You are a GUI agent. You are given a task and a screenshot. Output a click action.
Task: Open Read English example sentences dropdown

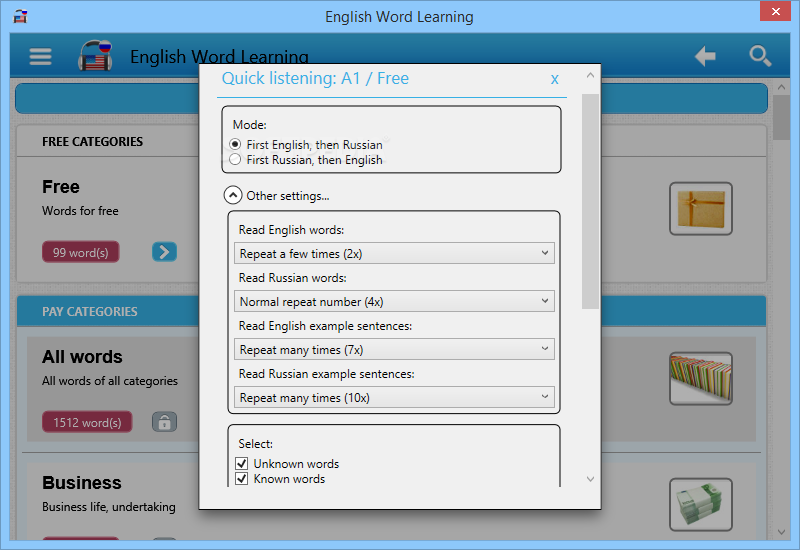pos(394,349)
